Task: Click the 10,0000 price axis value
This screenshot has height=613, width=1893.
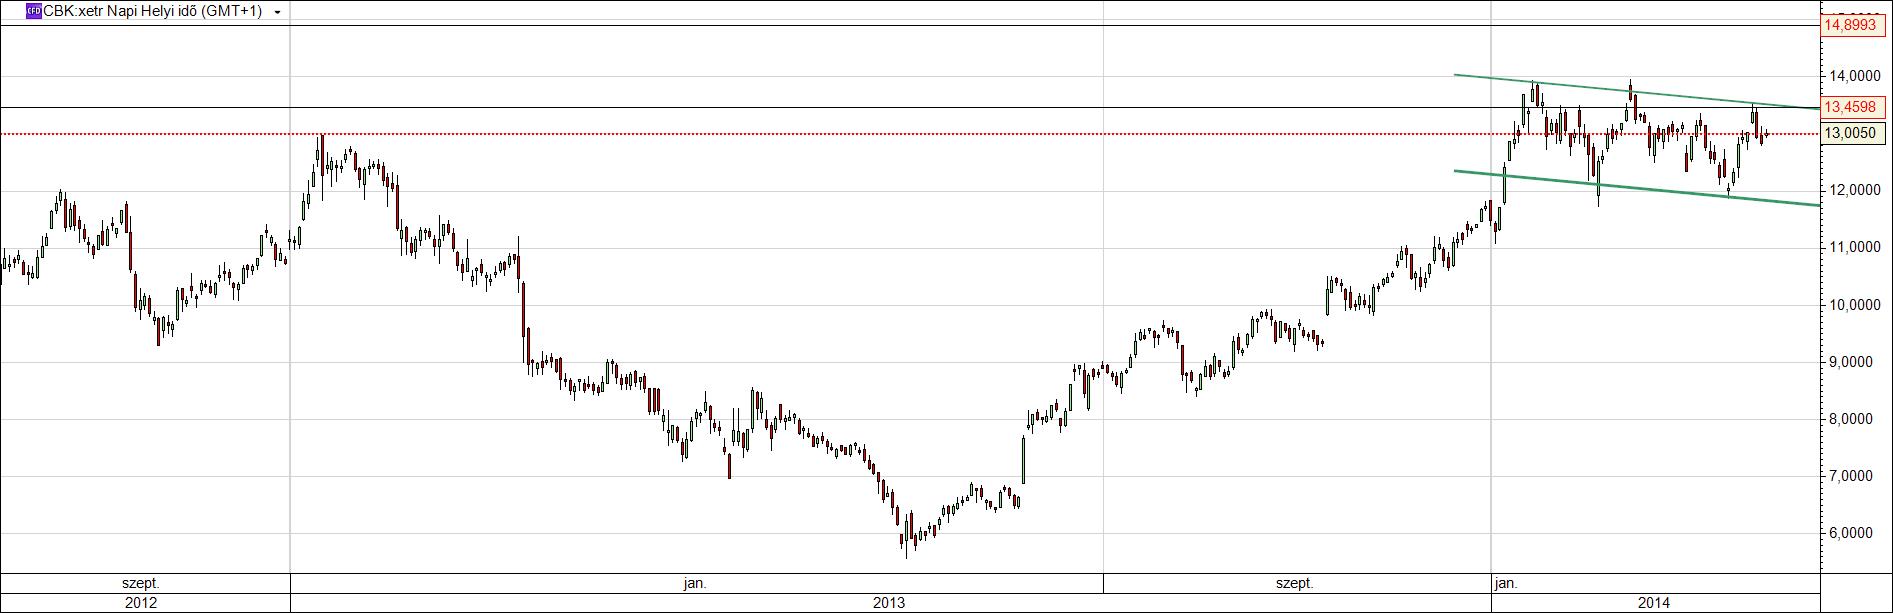Action: coord(1854,305)
